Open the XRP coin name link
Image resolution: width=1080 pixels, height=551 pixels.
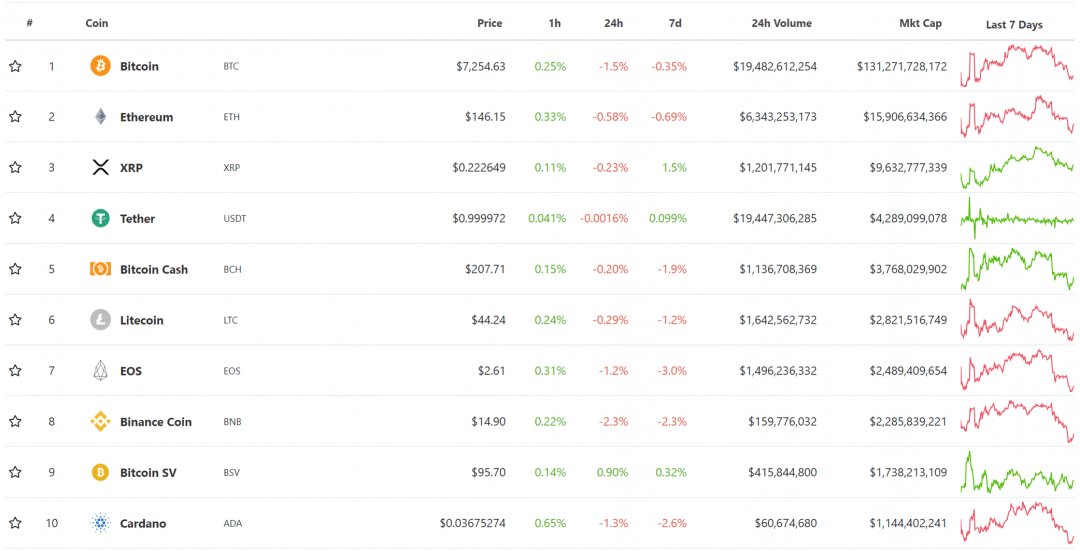click(132, 167)
